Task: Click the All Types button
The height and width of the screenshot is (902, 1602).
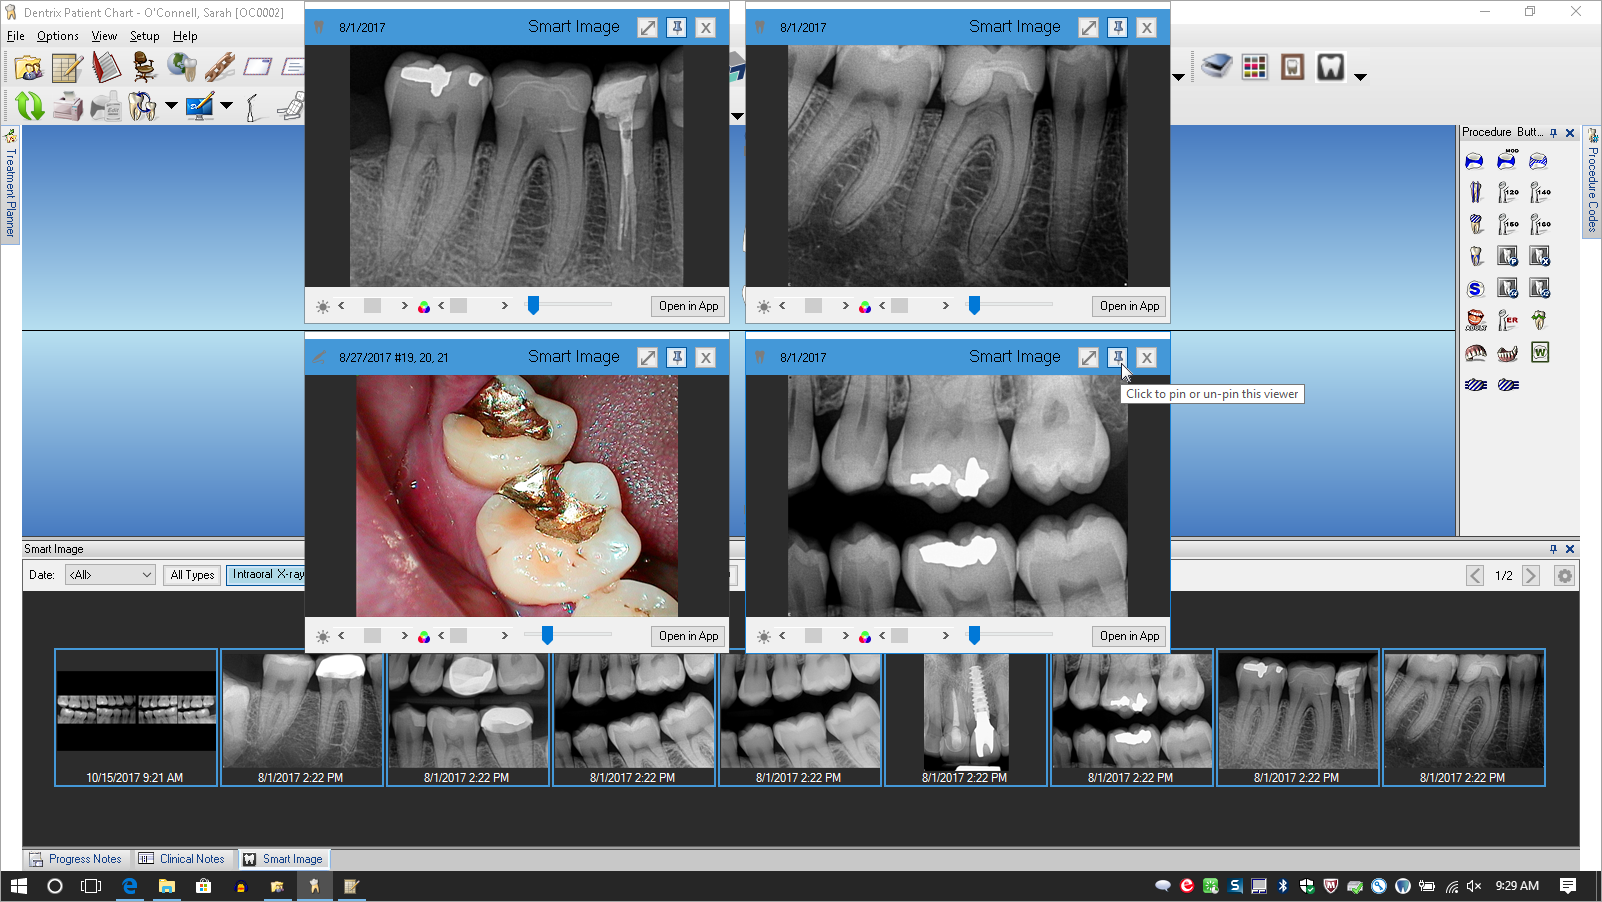Action: [191, 574]
